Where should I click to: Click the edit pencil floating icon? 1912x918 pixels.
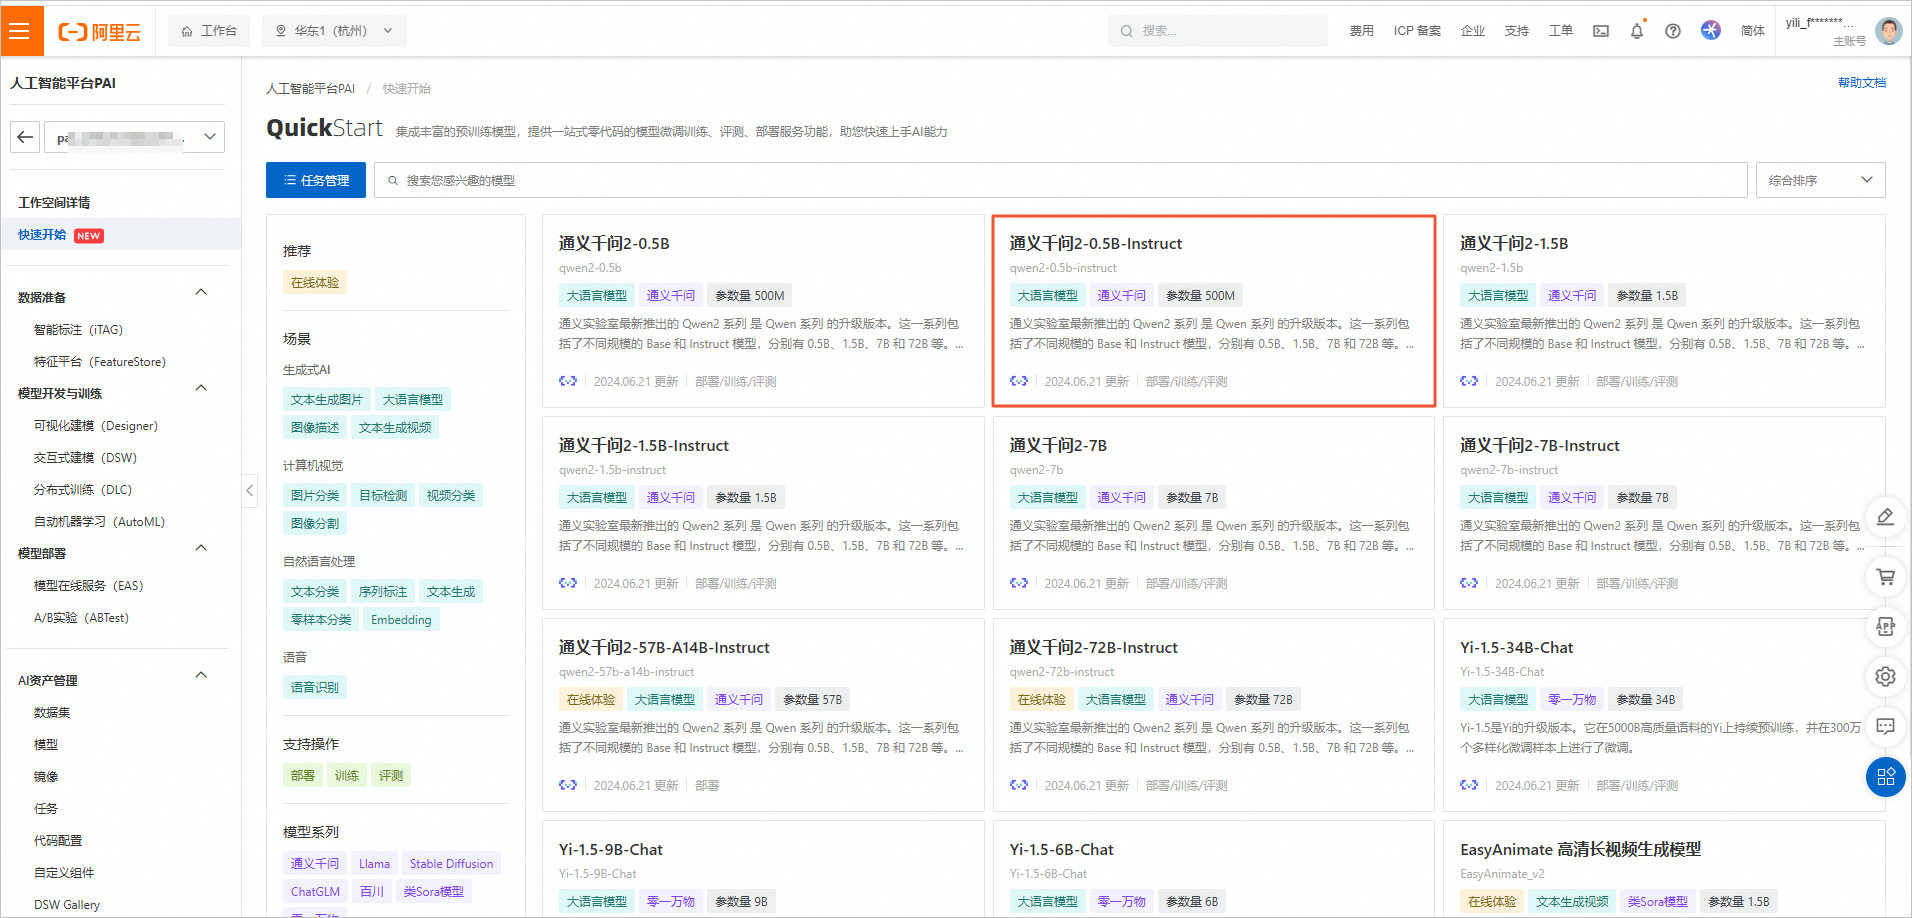pyautogui.click(x=1885, y=517)
